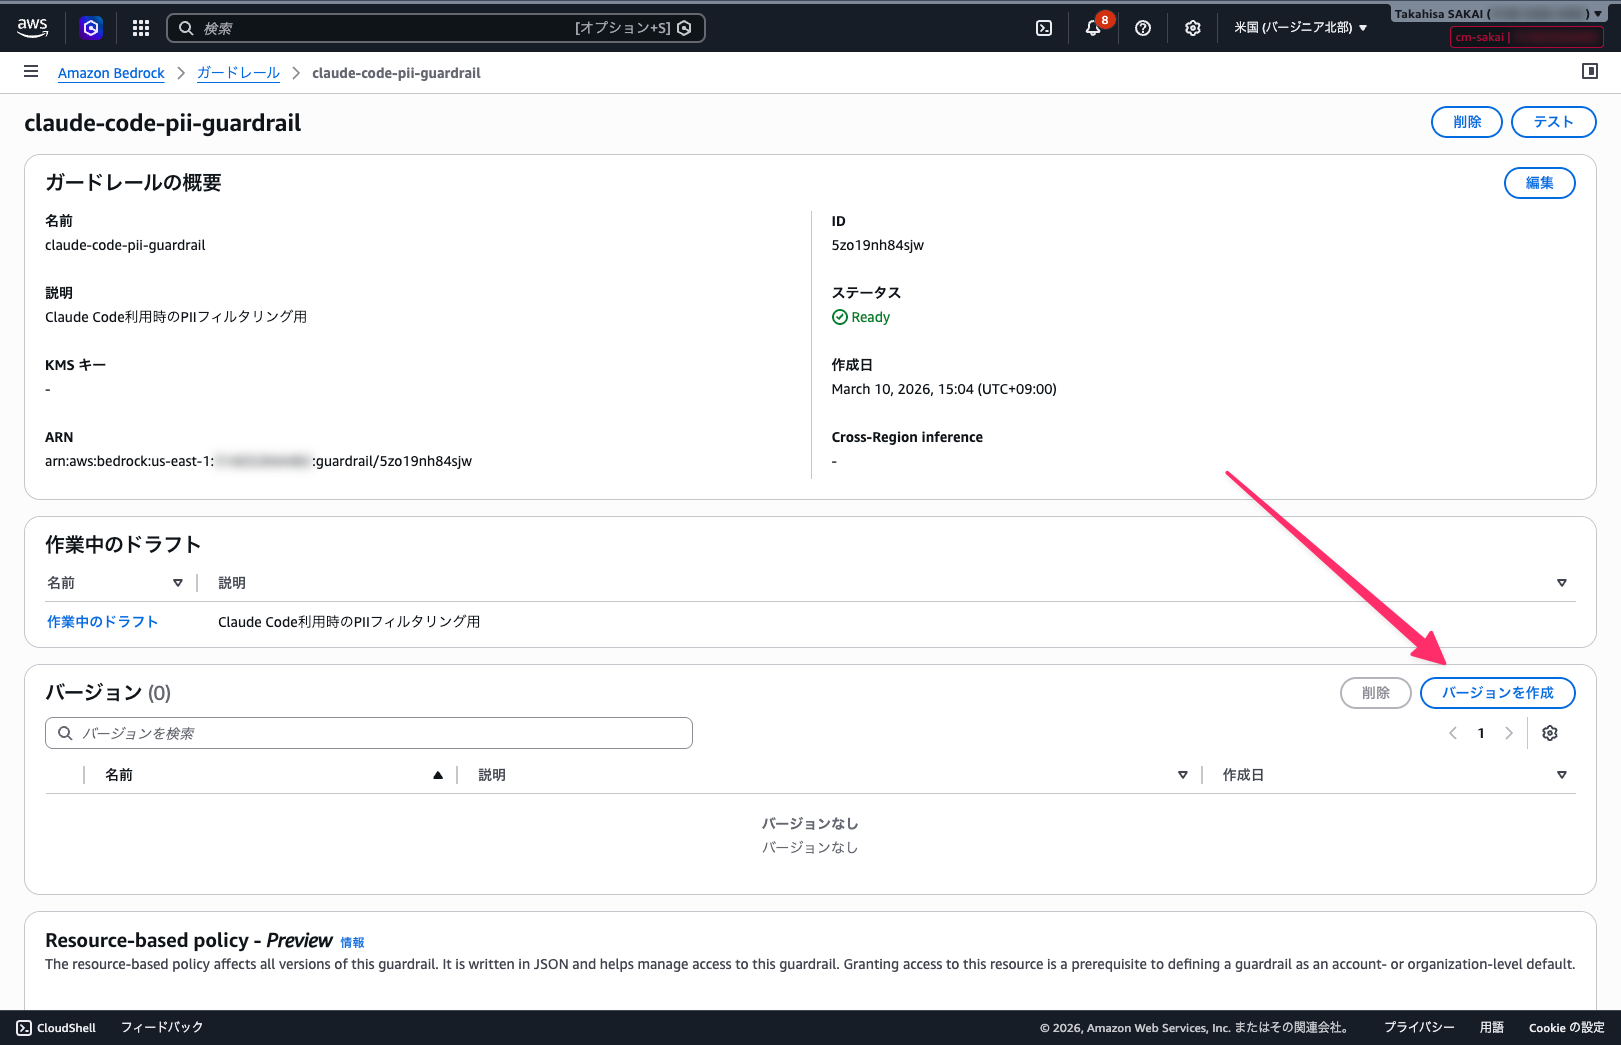
Task: Click the バージョンを作成 button
Action: tap(1497, 693)
